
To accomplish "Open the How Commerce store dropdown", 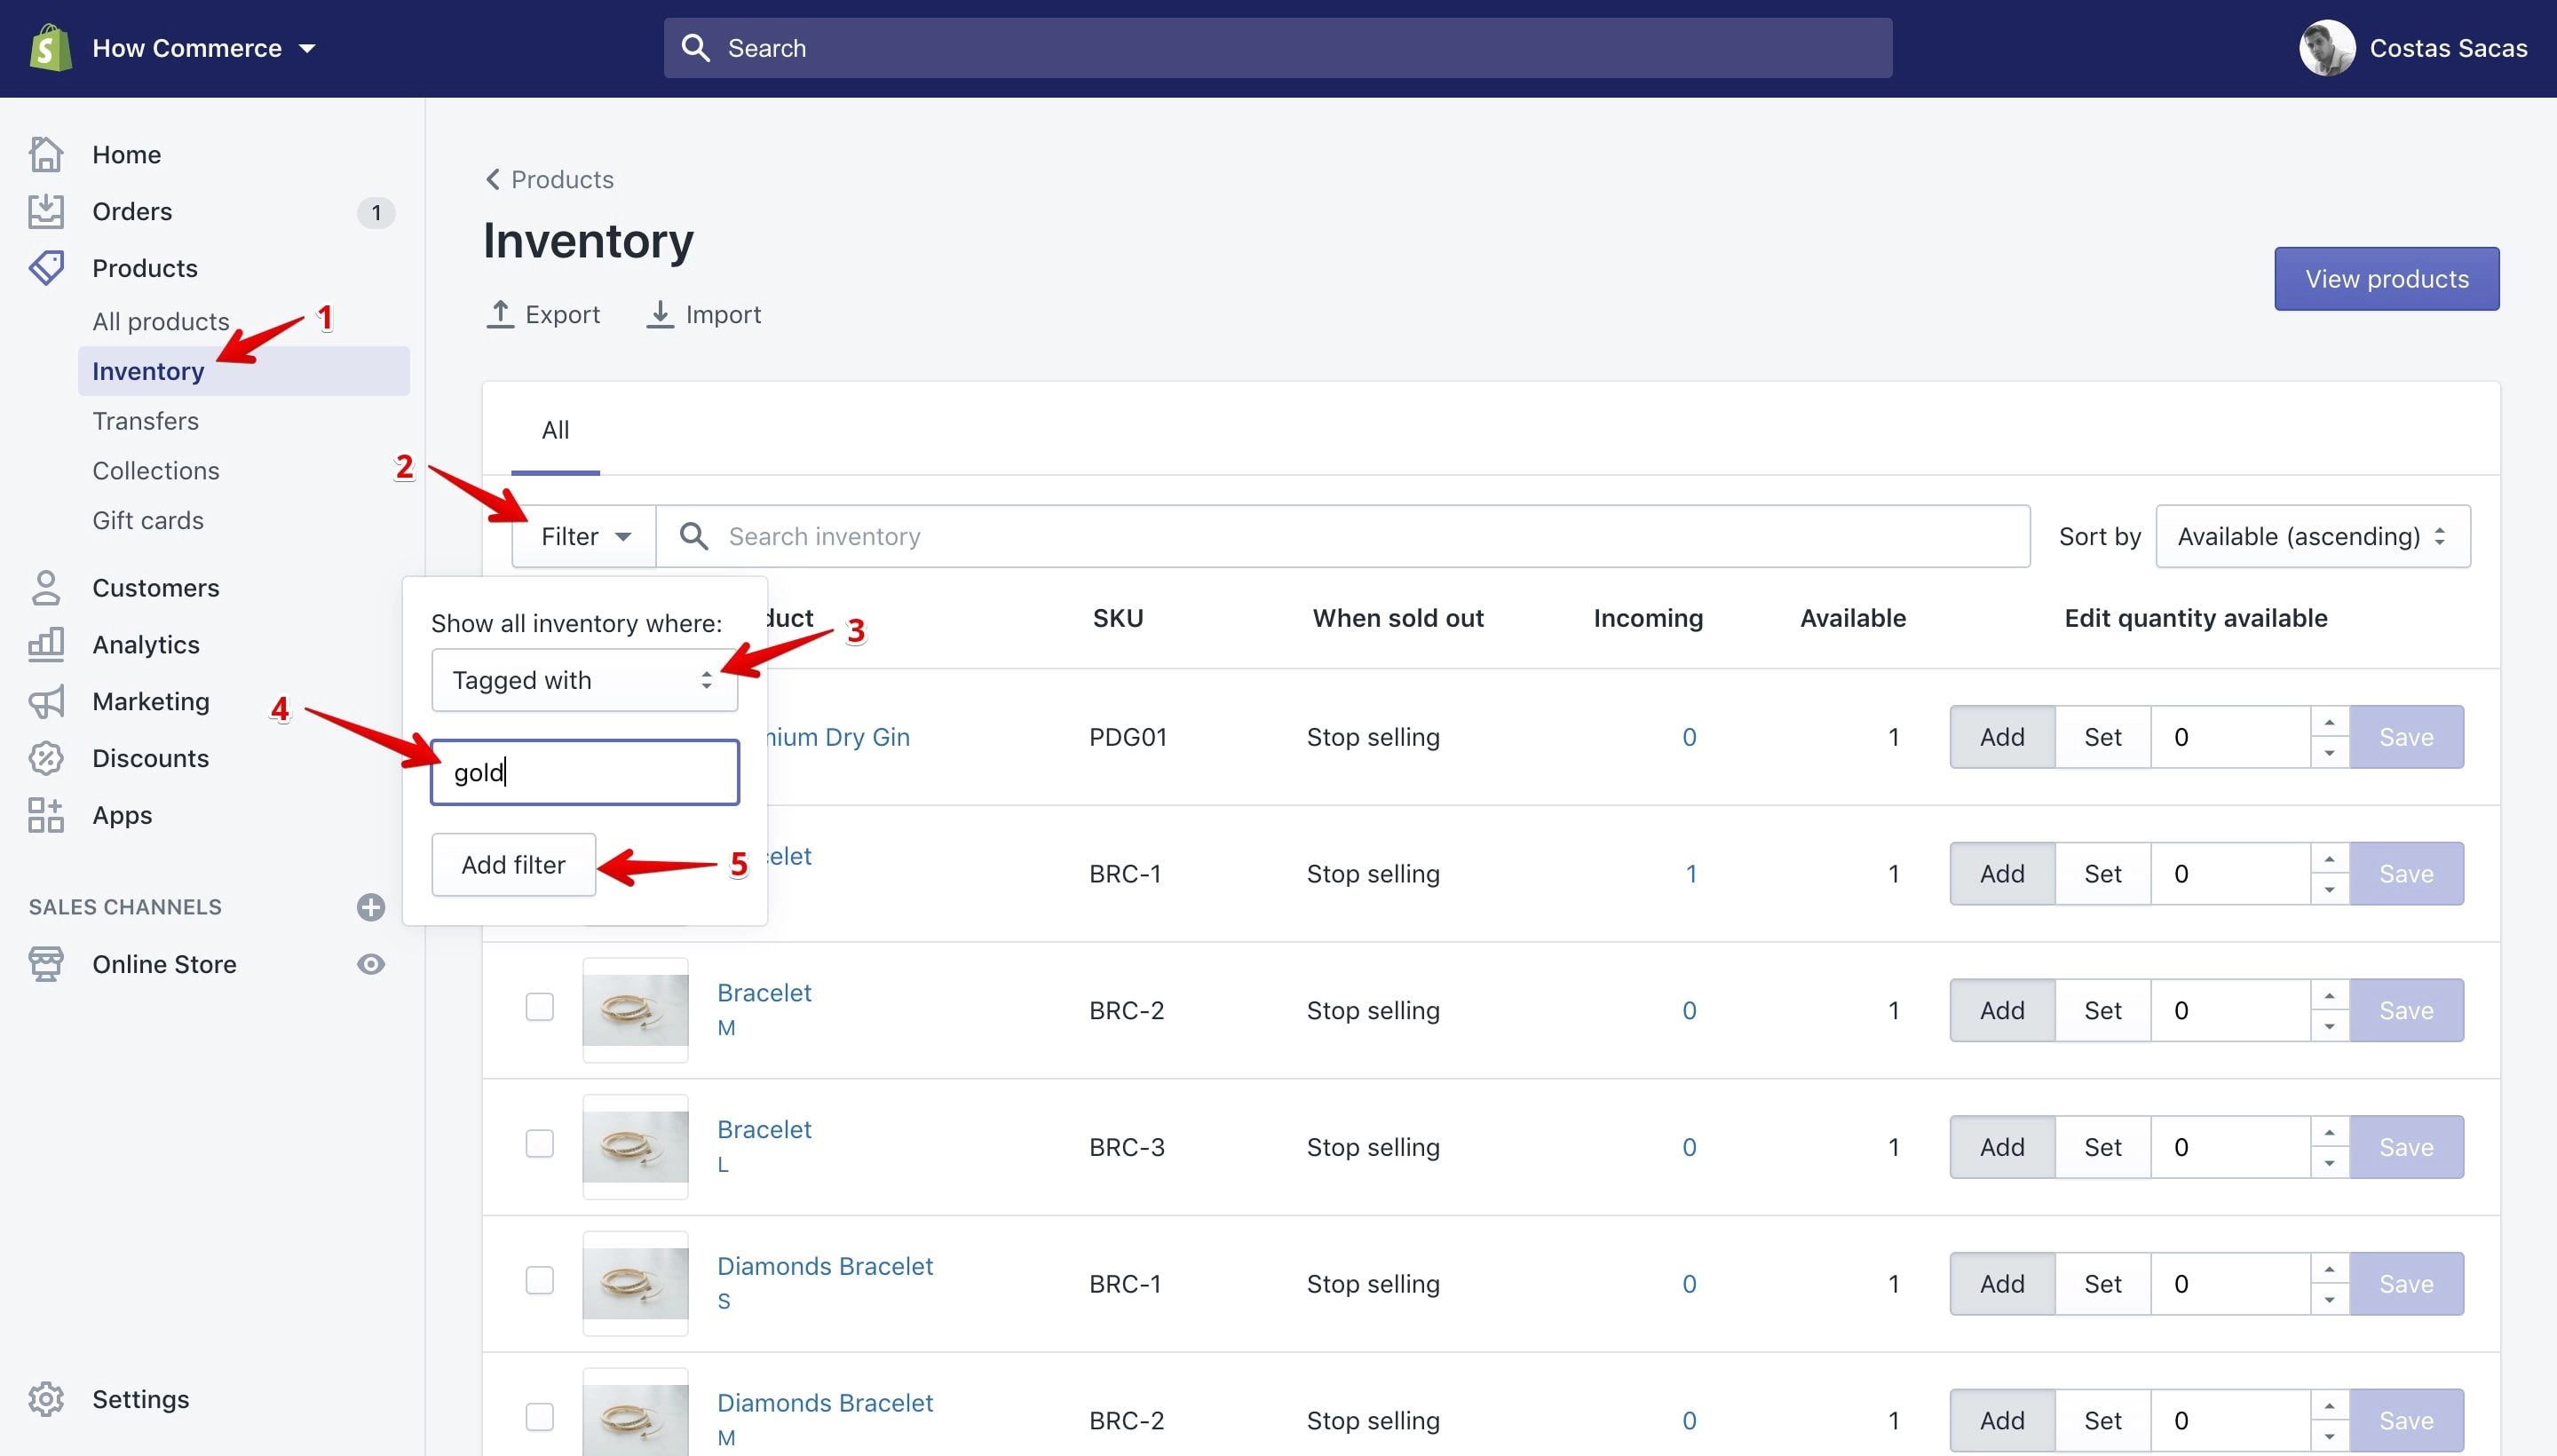I will pyautogui.click(x=203, y=48).
